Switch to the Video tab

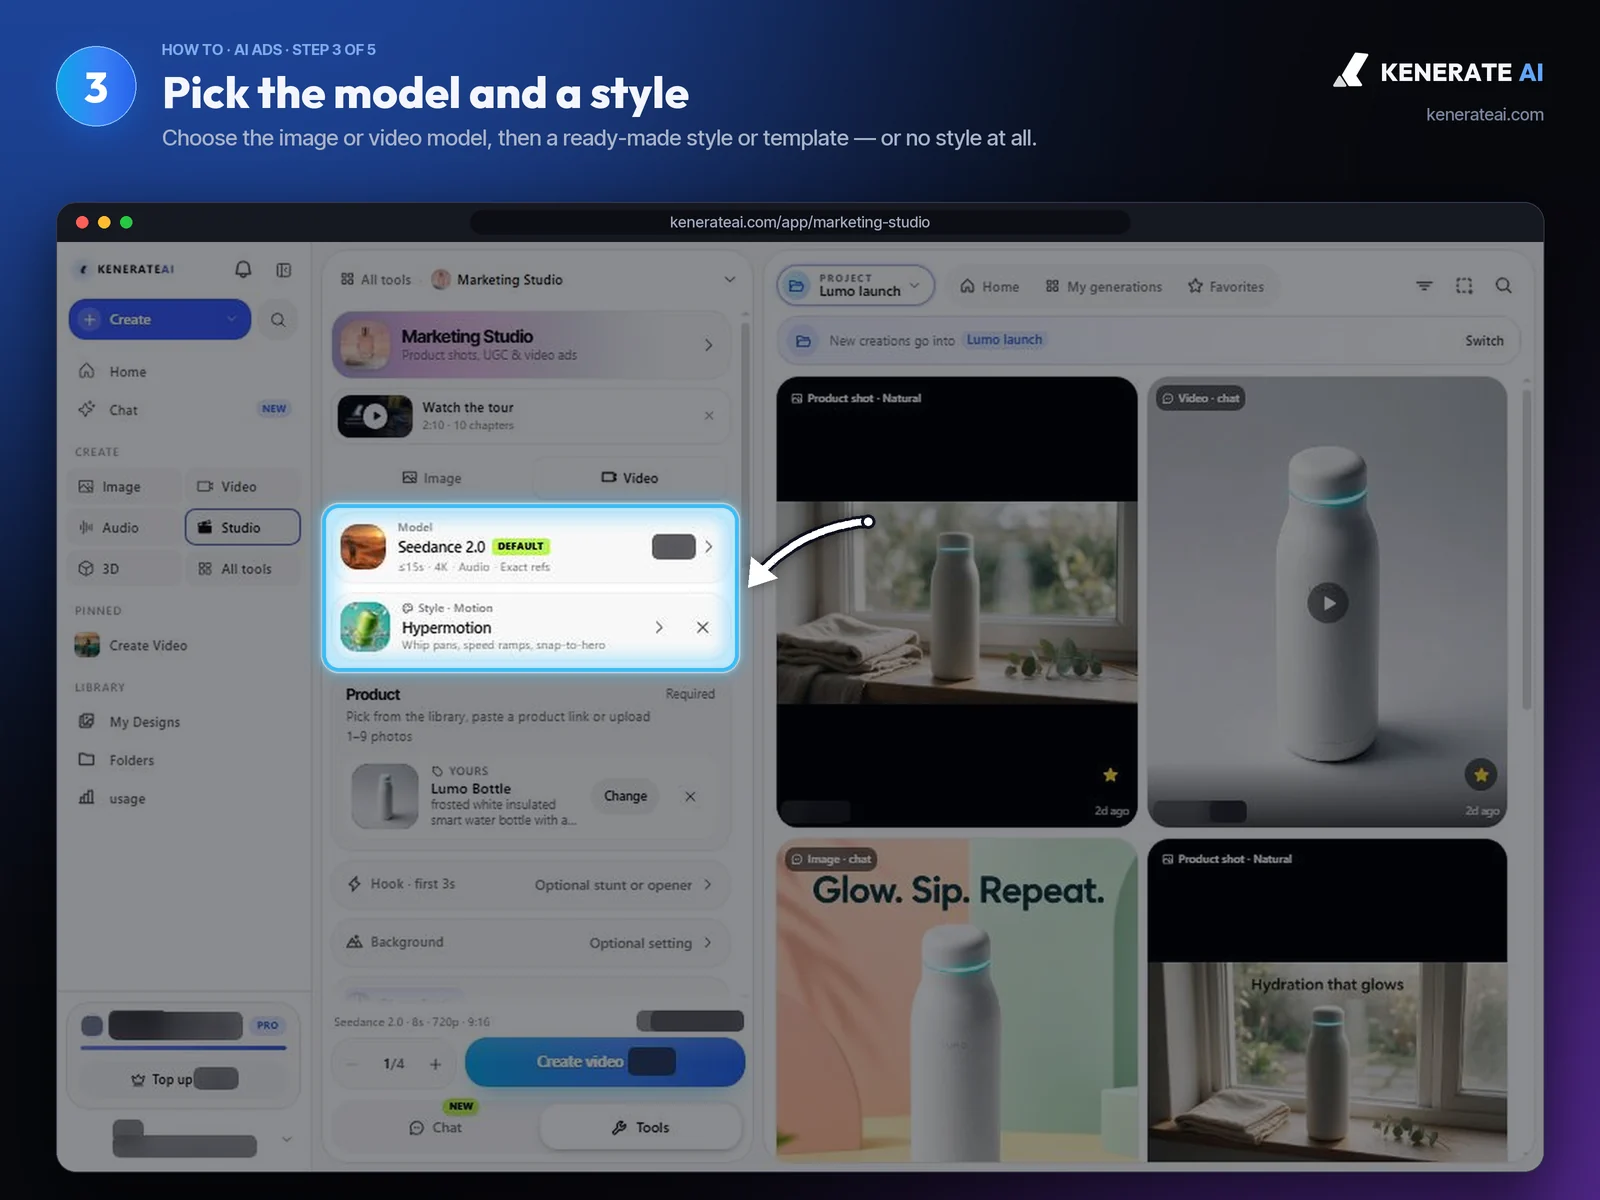(630, 479)
